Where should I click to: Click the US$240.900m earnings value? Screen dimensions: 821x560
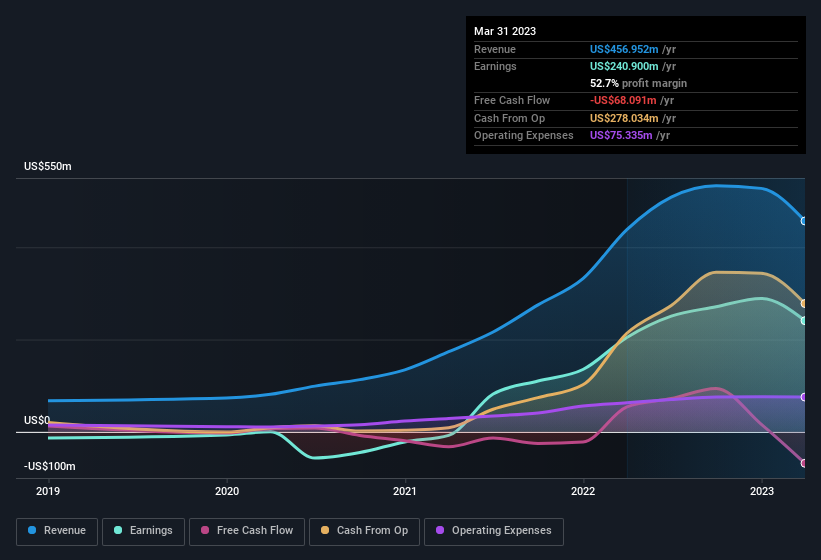click(624, 66)
